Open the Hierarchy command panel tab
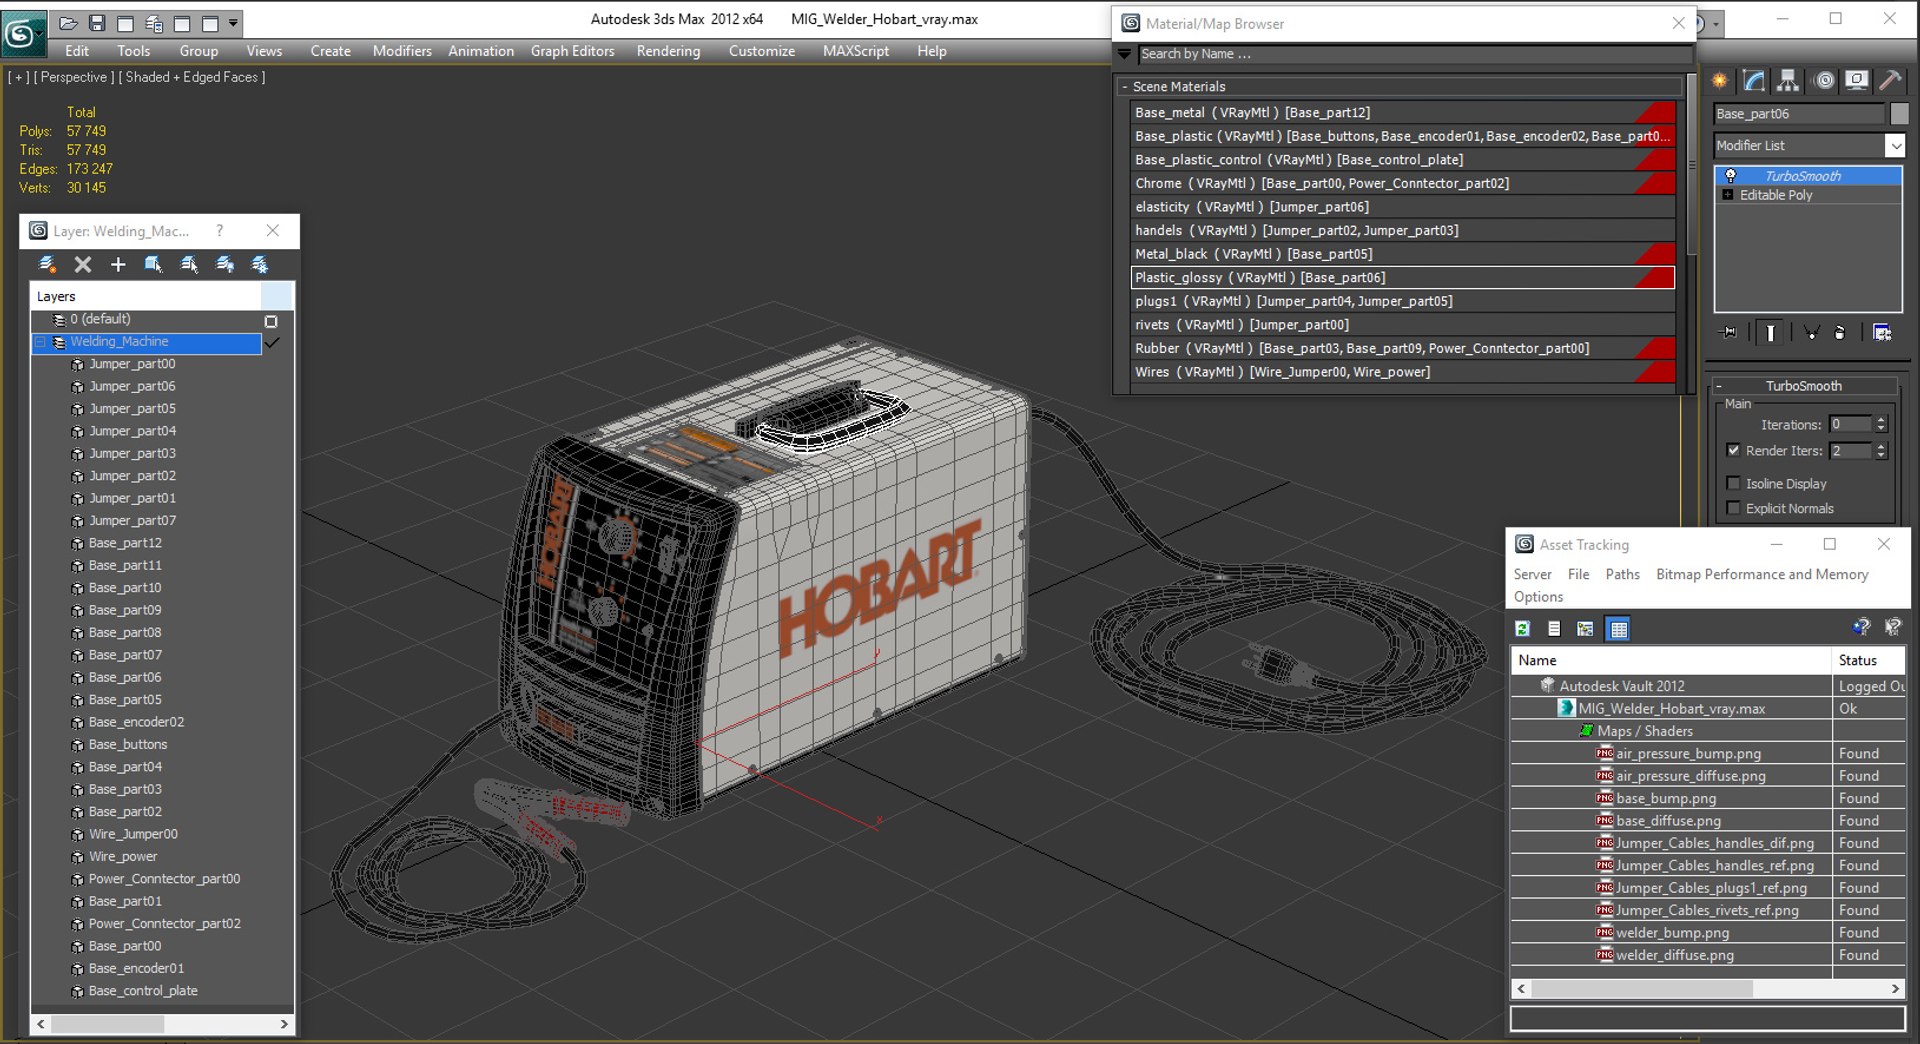 (1788, 81)
